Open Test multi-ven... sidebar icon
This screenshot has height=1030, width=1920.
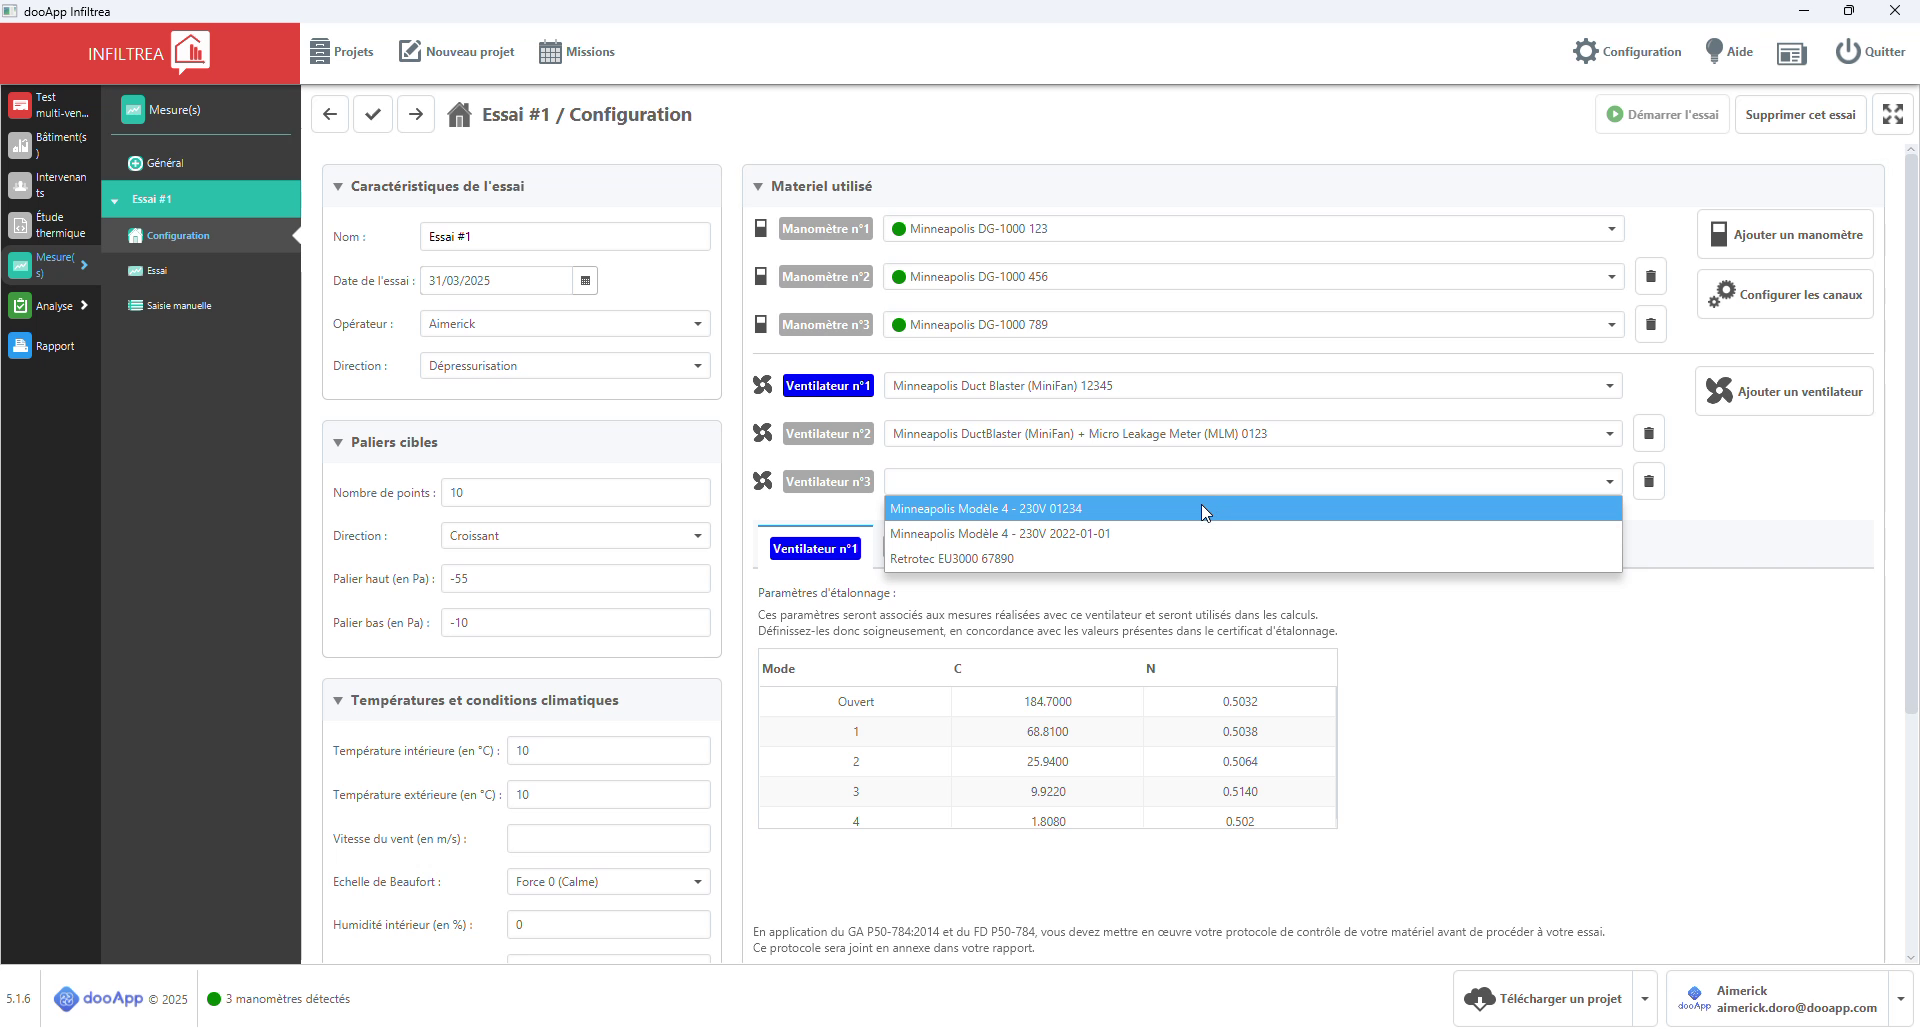click(x=20, y=105)
